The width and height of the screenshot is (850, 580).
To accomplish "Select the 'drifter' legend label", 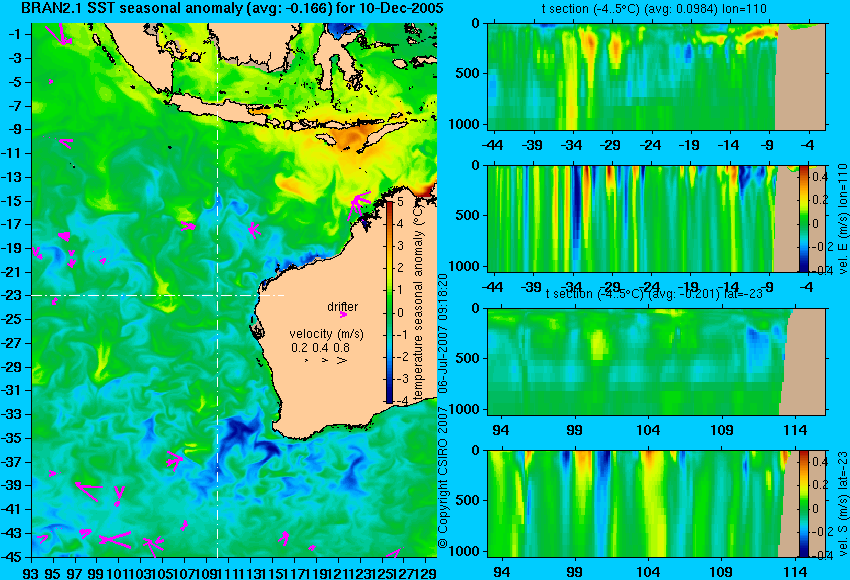I will (x=343, y=307).
